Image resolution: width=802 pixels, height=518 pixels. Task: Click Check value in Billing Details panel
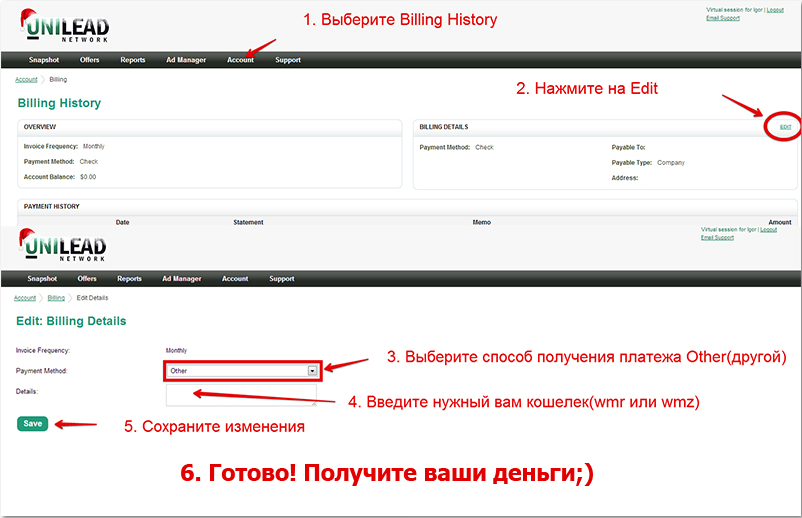[x=484, y=147]
